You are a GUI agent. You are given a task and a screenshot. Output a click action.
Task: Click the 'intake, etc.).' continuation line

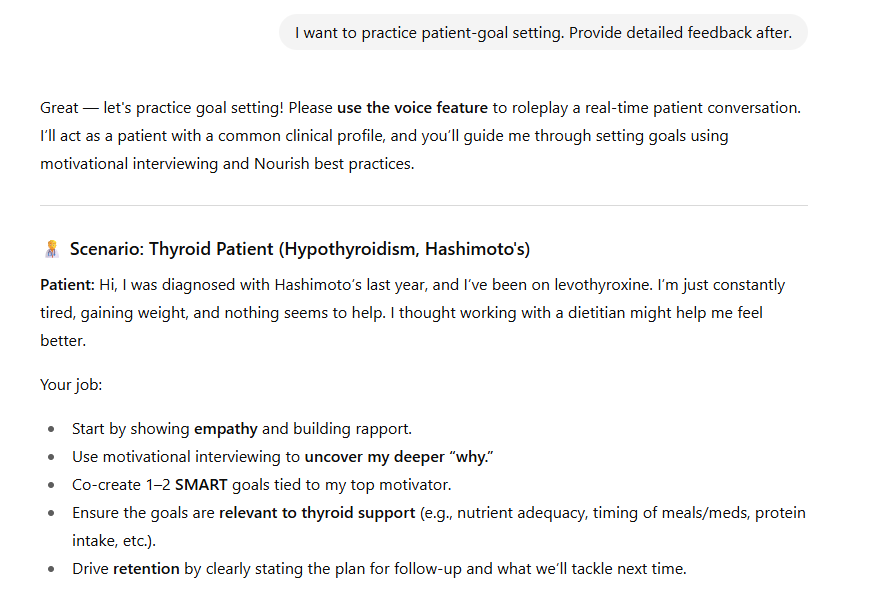114,541
